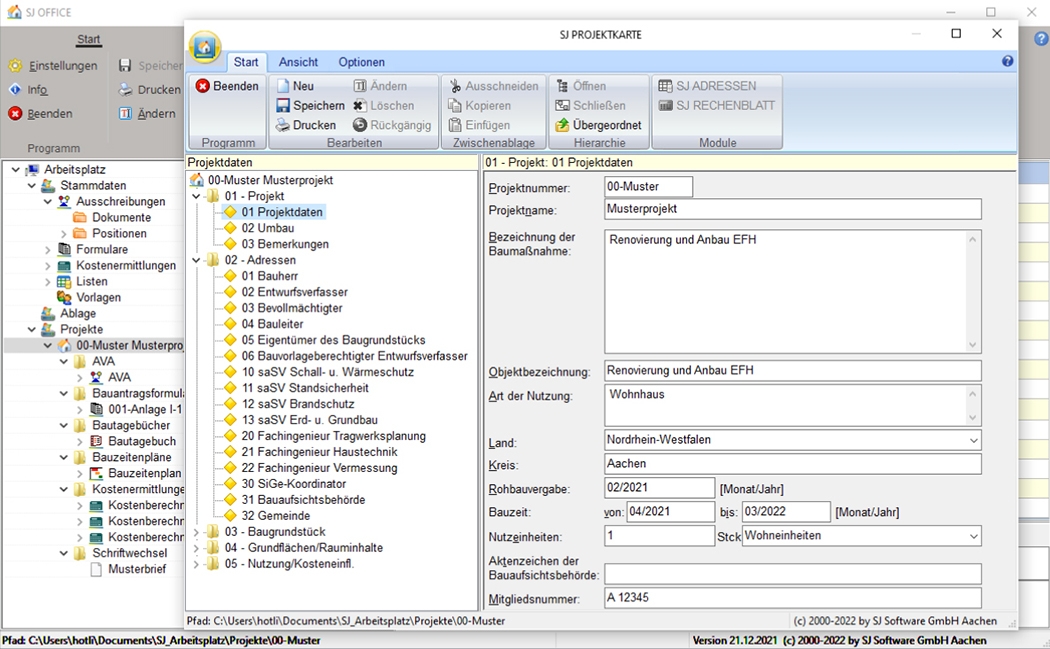Click the SJ Projektkarte house logo icon

pos(205,47)
